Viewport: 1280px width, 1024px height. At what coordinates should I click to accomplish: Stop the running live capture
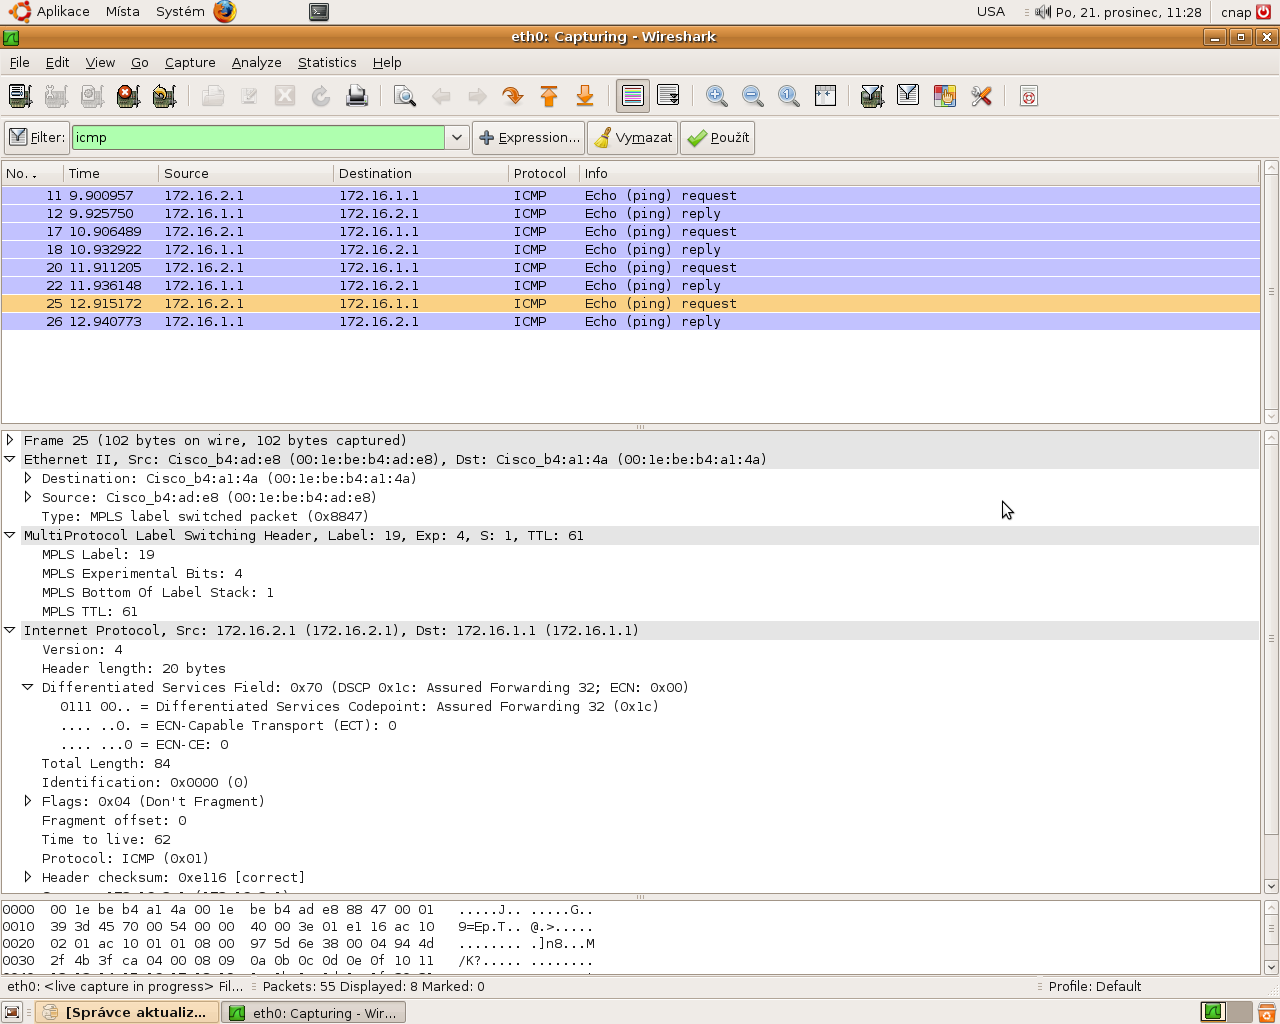tap(128, 96)
